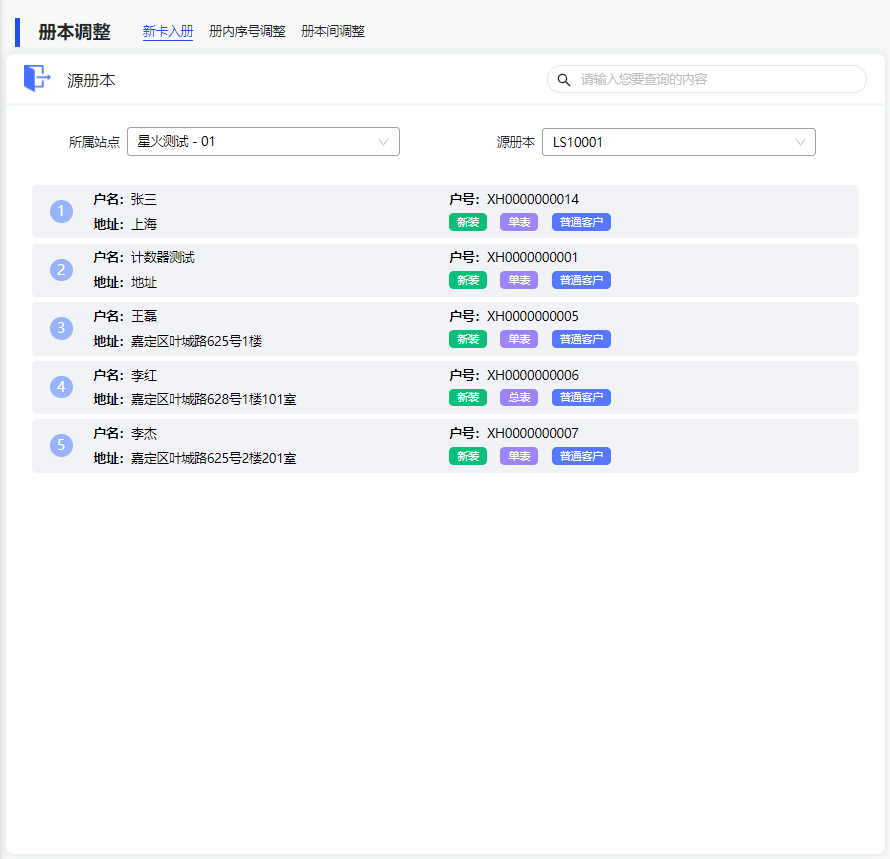Click the address 嘉定区叶城路628号1楼101室

[x=213, y=400]
